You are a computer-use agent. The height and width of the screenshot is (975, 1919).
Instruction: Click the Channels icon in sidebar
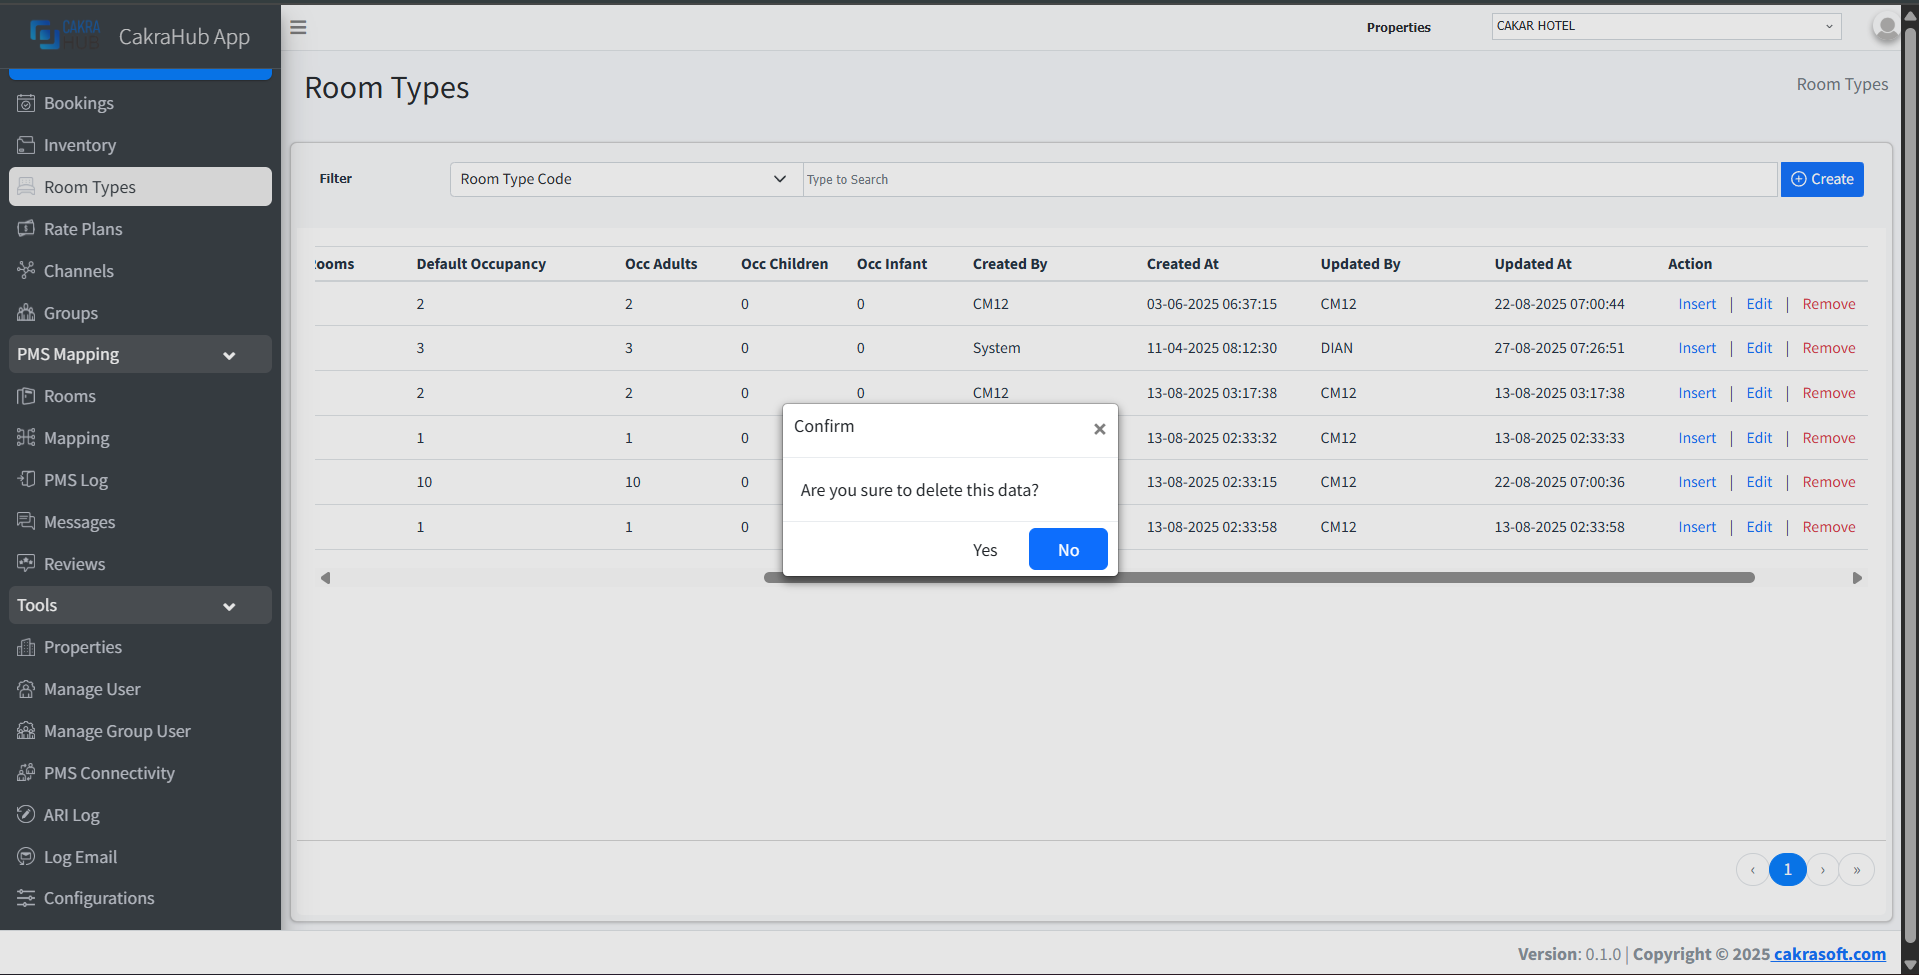click(26, 270)
